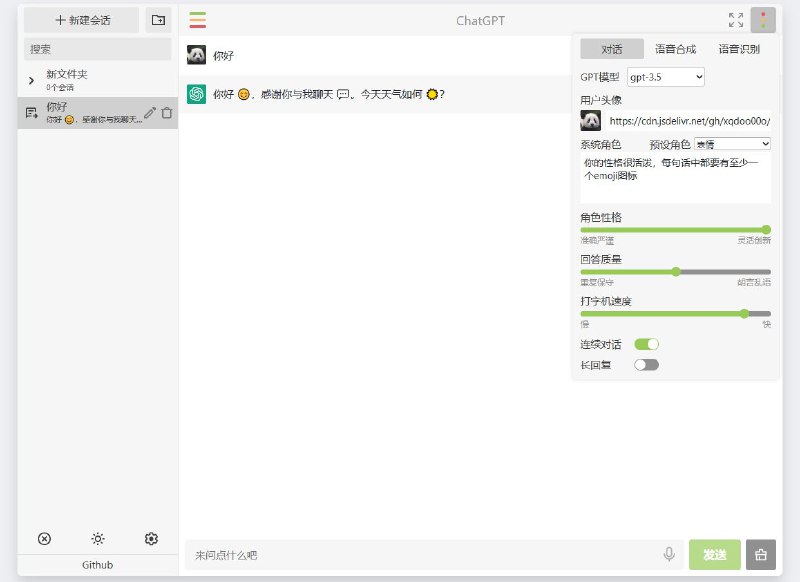Image resolution: width=800 pixels, height=582 pixels.
Task: Open the 预设角色 dropdown
Action: click(x=732, y=145)
